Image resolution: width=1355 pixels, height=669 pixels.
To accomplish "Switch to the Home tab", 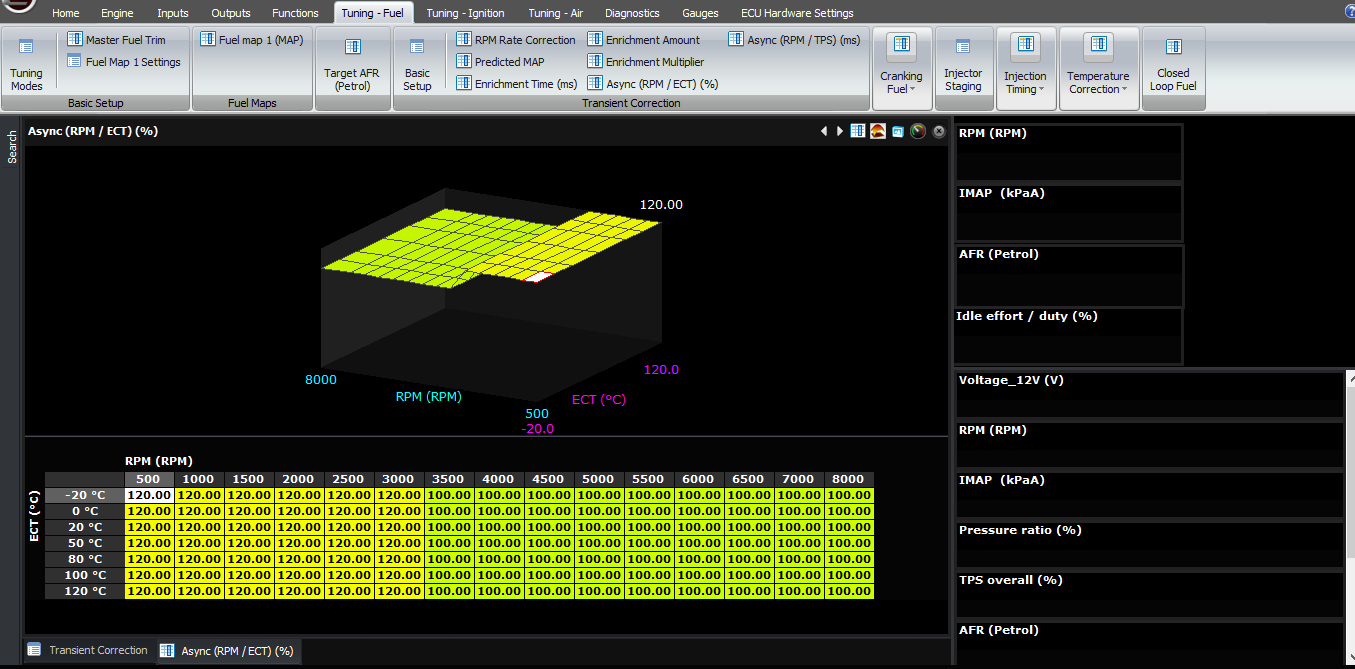I will [x=65, y=13].
